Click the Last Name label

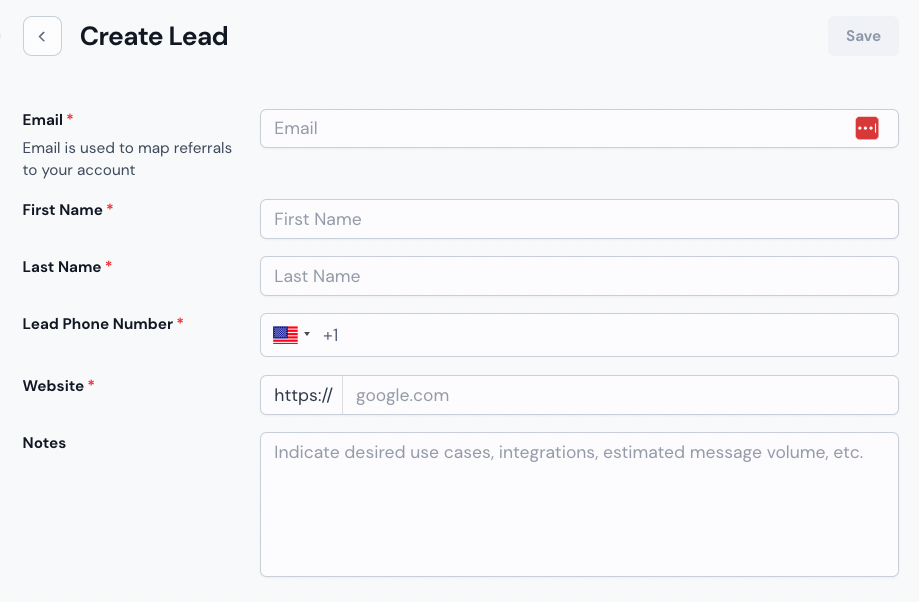62,267
